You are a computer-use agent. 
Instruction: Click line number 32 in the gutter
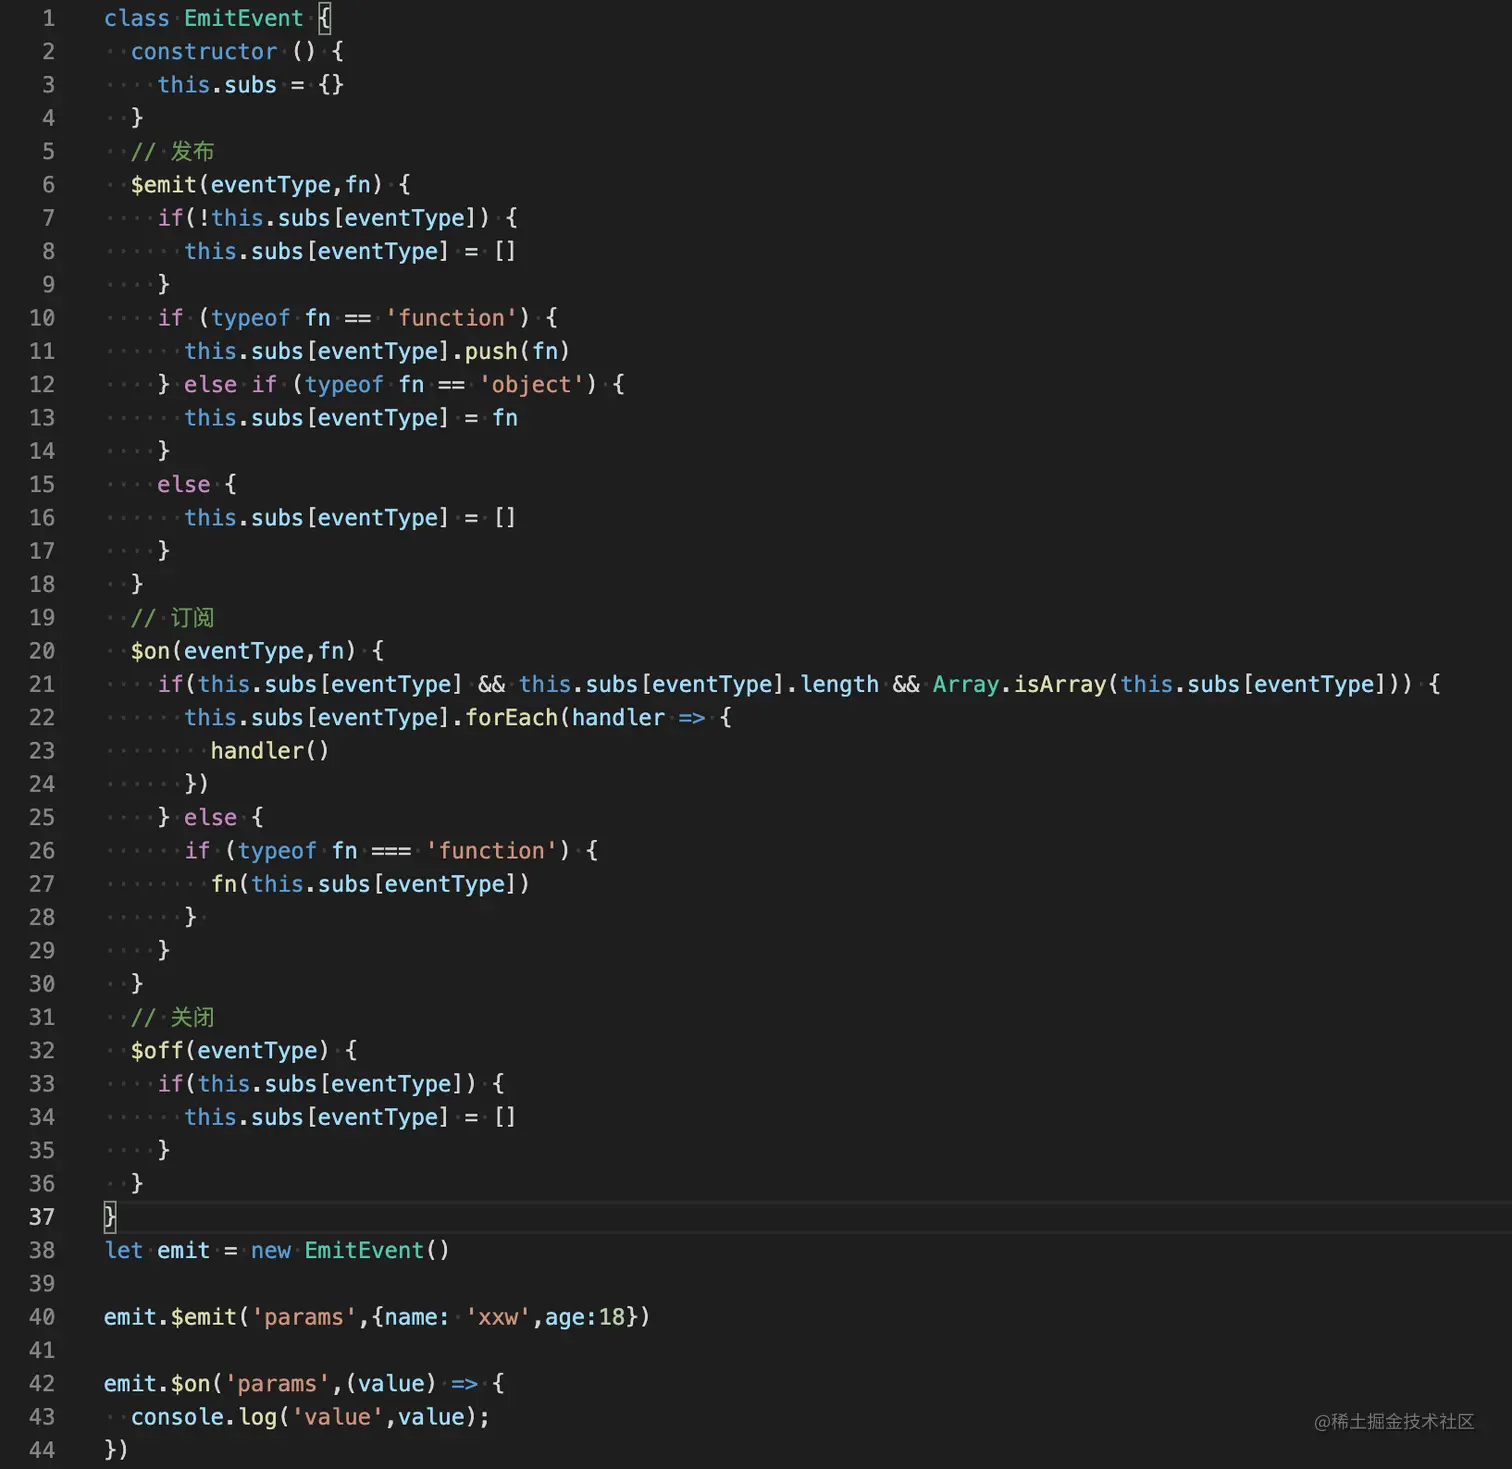[x=42, y=1050]
